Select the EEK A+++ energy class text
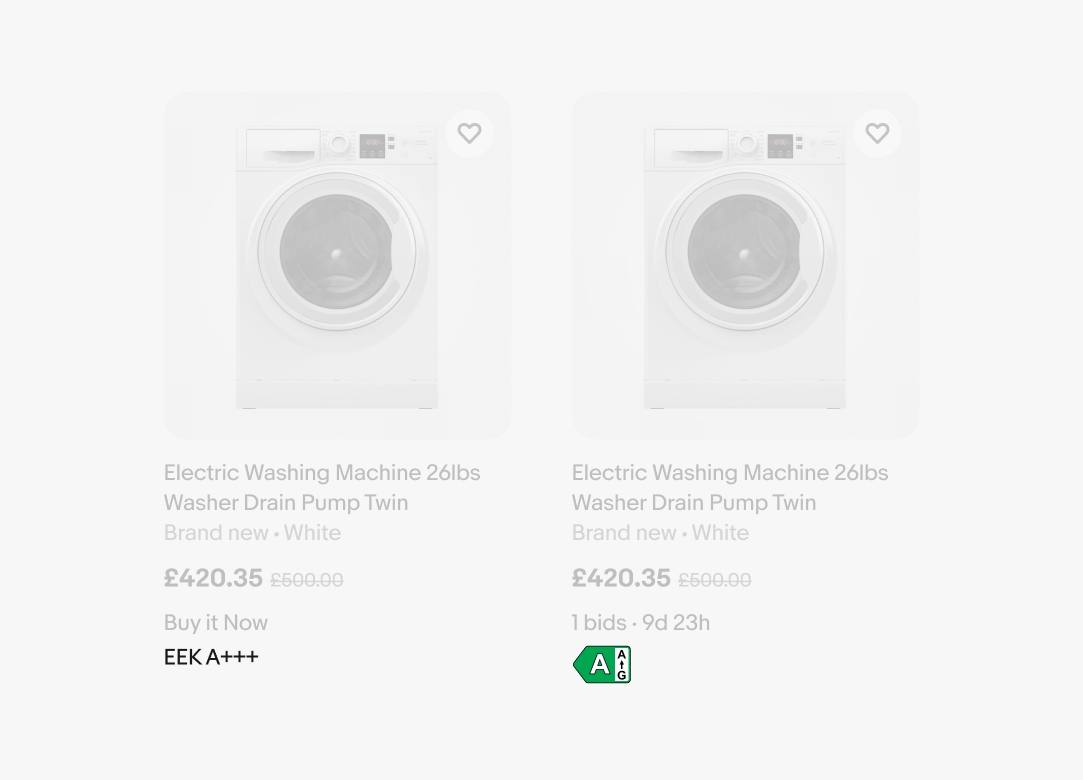1083x780 pixels. [x=211, y=657]
